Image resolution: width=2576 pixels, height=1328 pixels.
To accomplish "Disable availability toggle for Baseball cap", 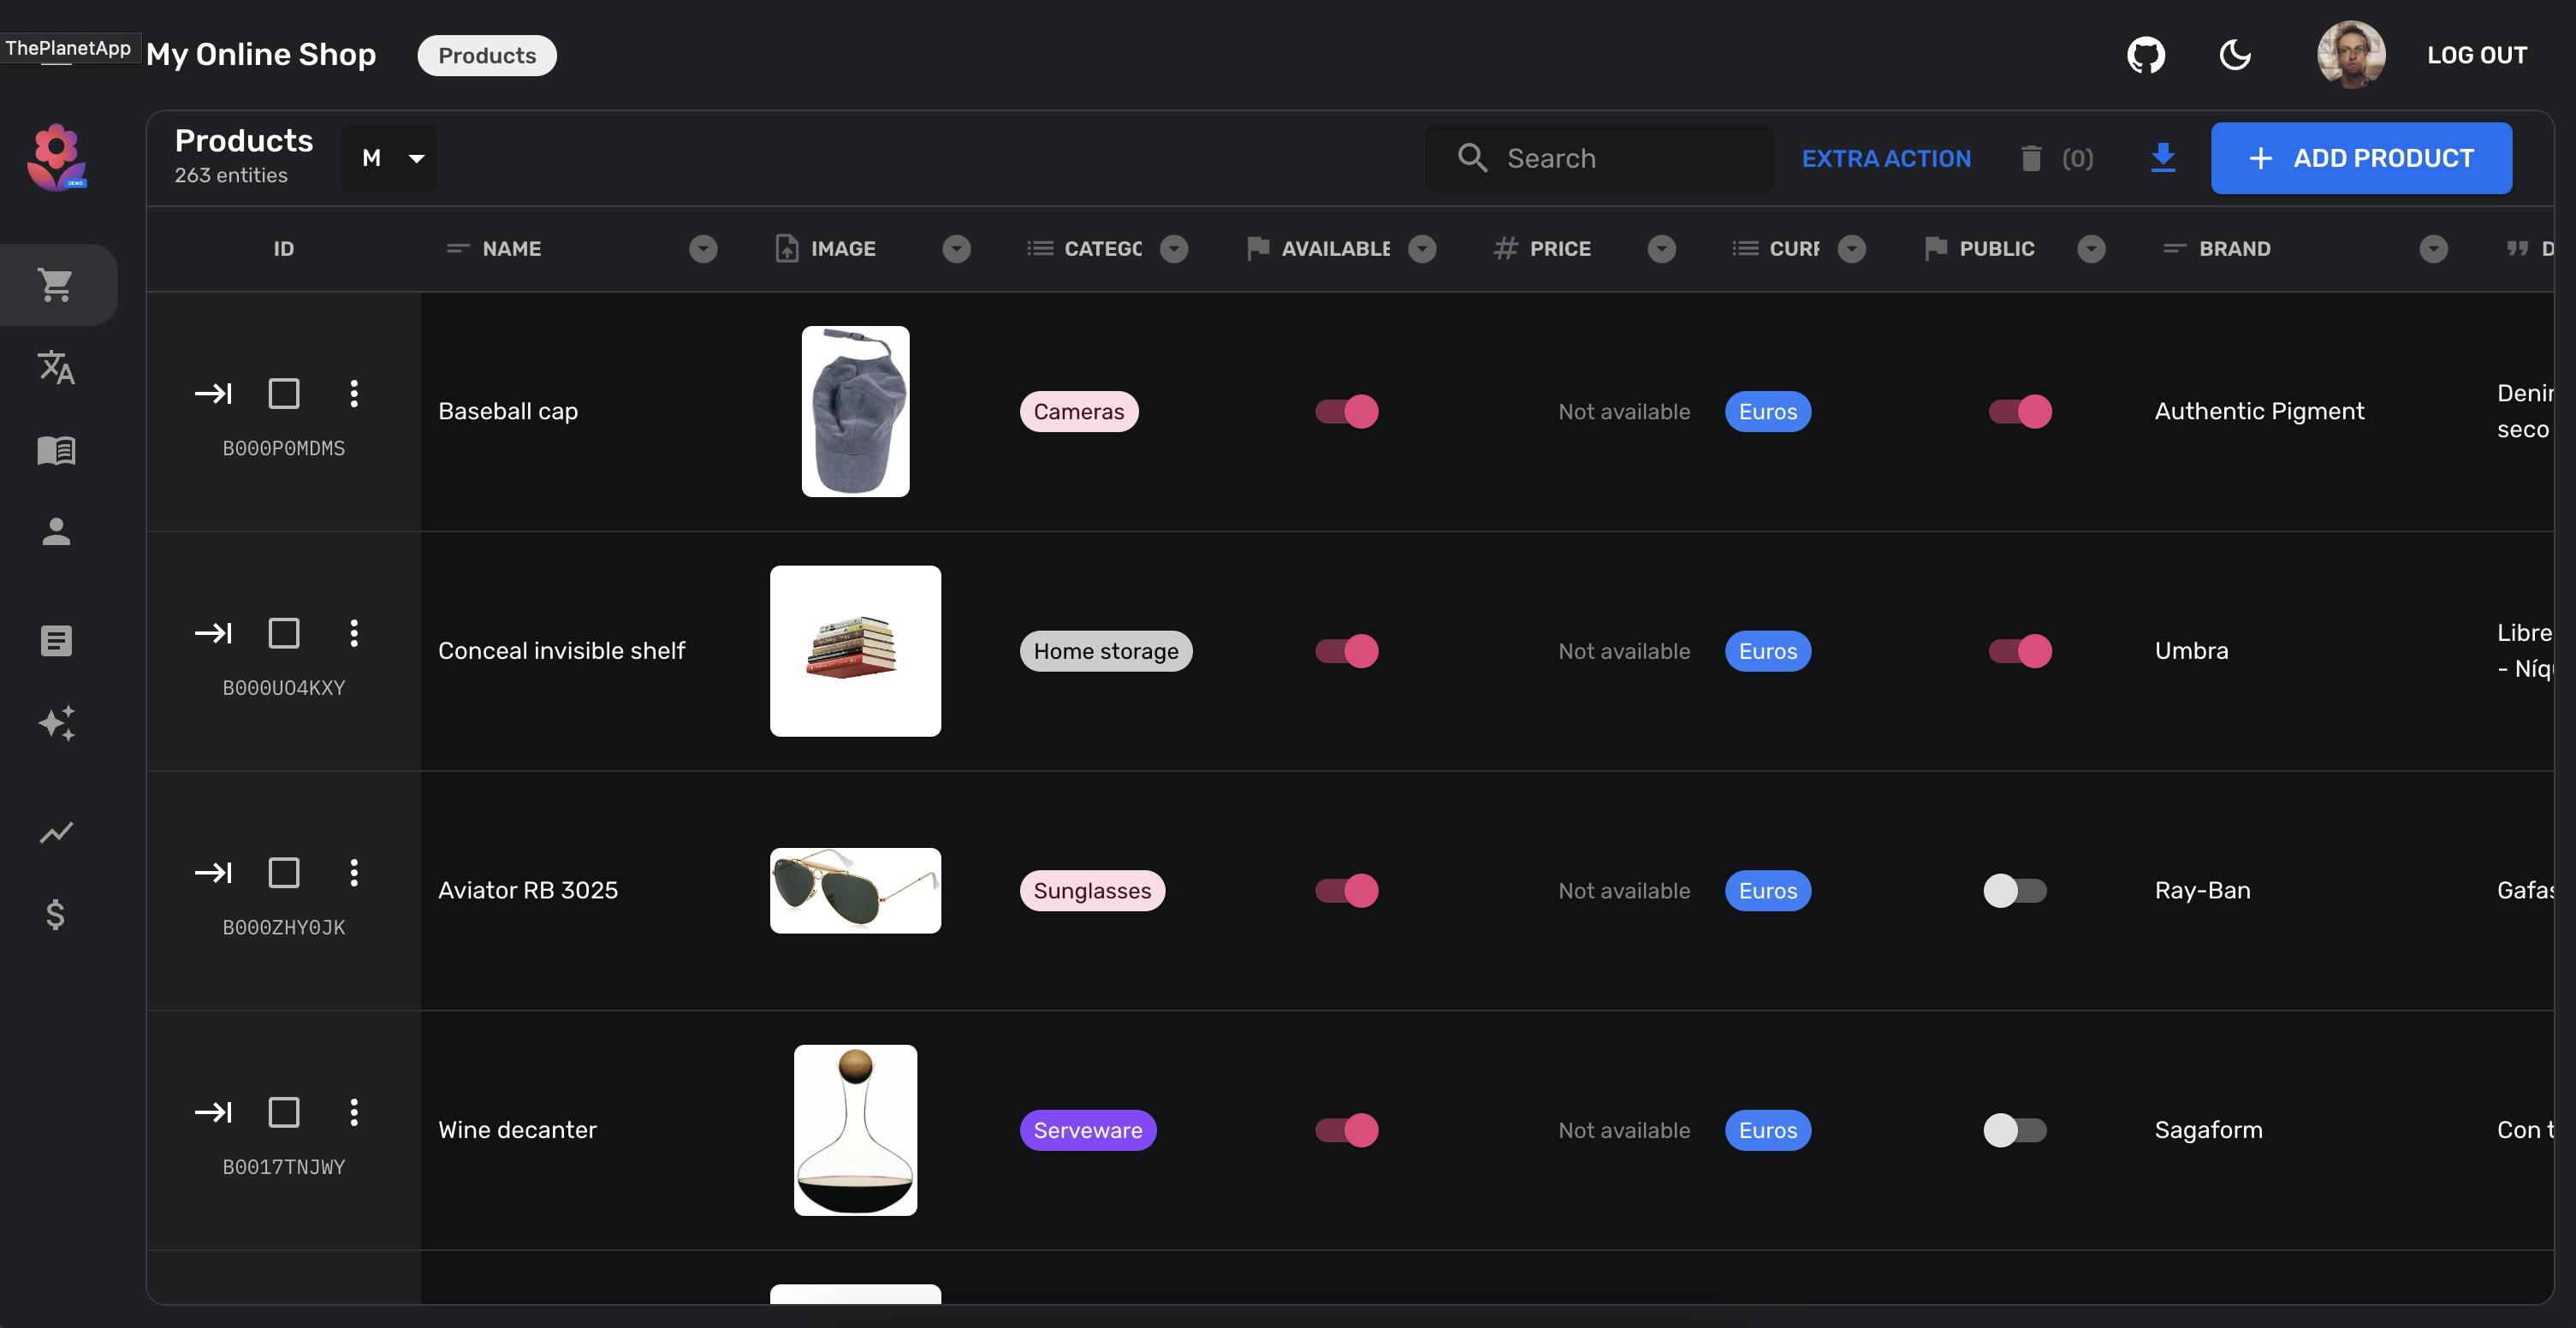I will pyautogui.click(x=1346, y=411).
